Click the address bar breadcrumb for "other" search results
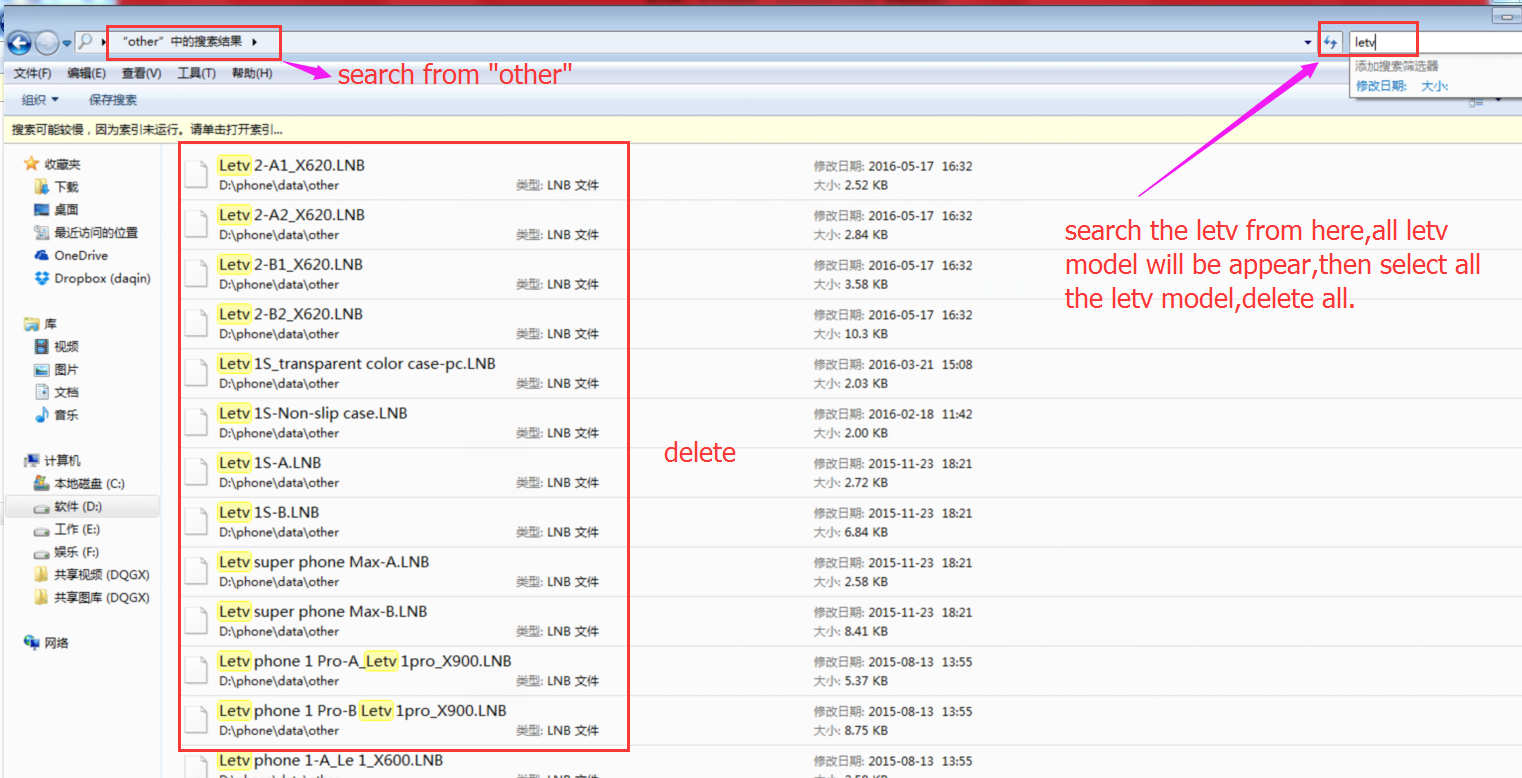1522x778 pixels. (x=182, y=42)
